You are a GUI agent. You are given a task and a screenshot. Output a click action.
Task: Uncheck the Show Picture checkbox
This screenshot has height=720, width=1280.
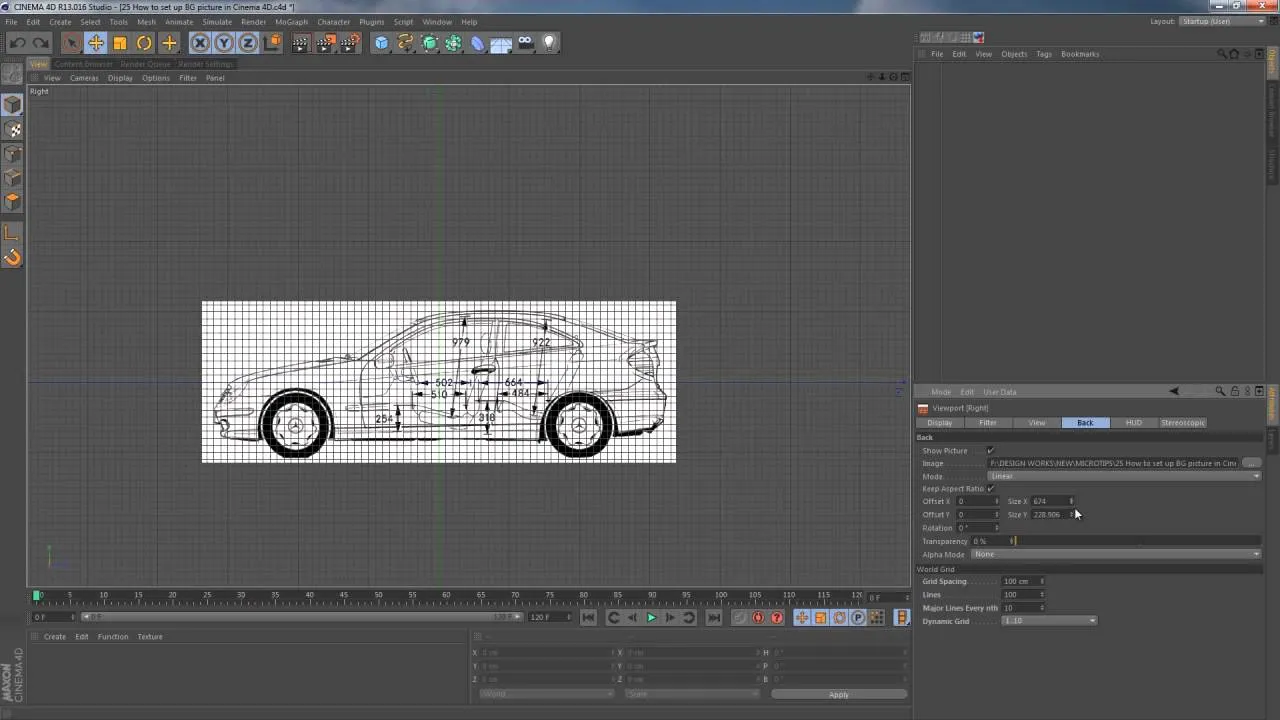(990, 450)
